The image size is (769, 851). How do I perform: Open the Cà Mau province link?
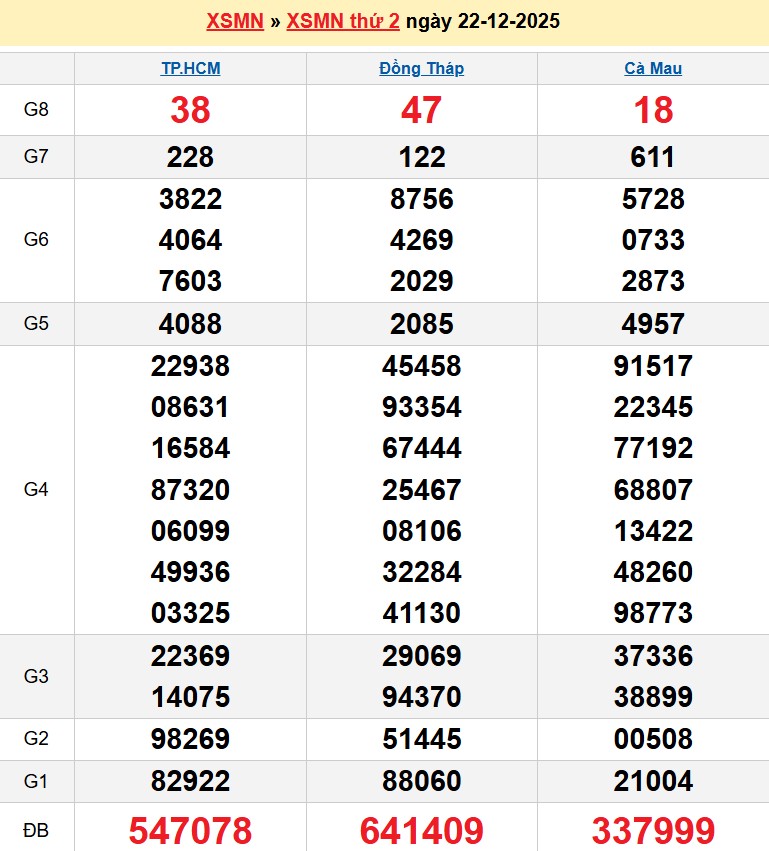pyautogui.click(x=653, y=69)
